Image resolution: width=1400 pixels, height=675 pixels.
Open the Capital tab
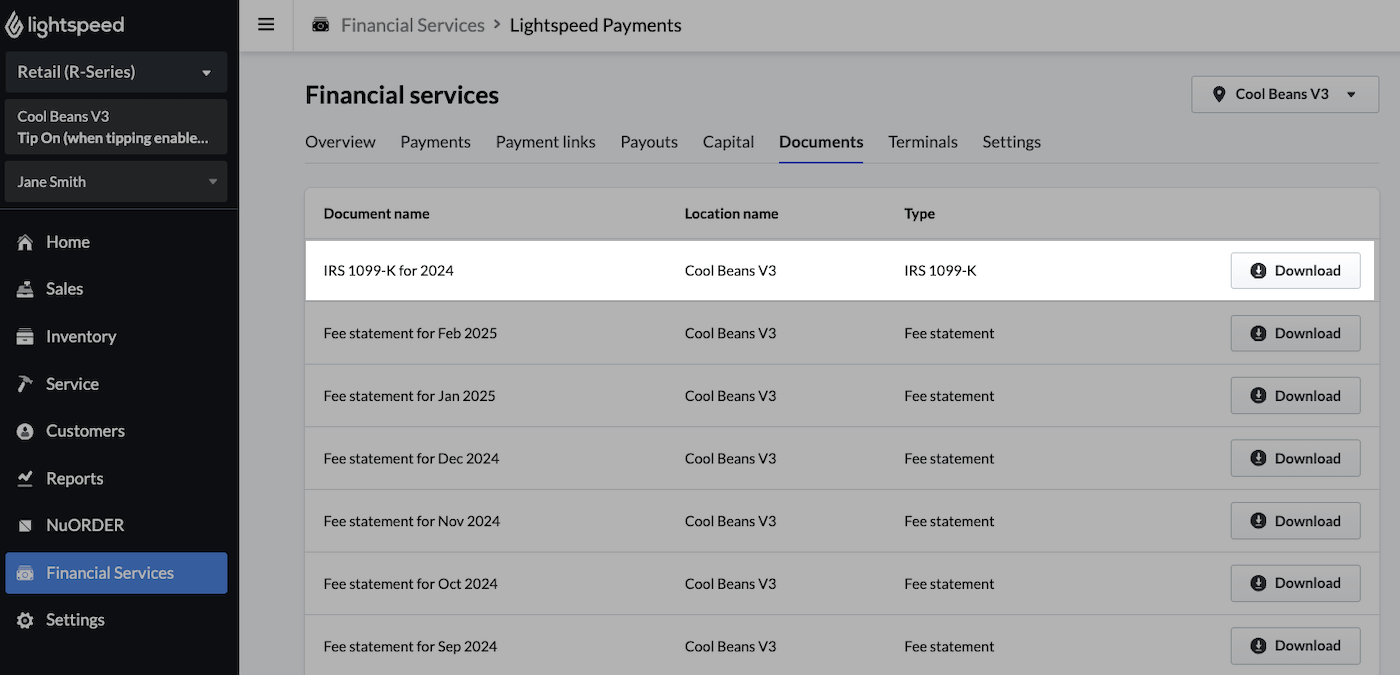(727, 142)
